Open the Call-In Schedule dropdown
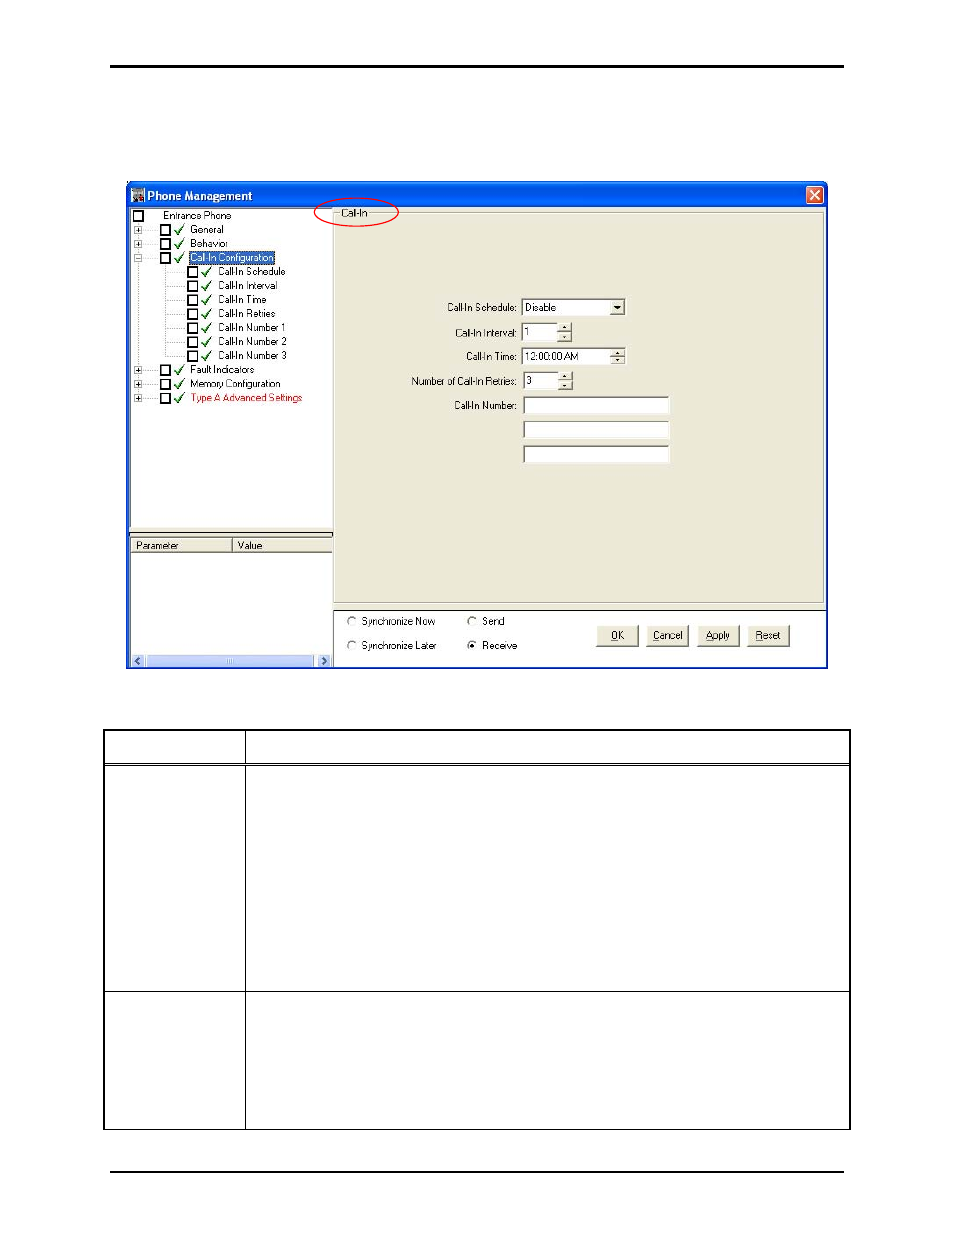The width and height of the screenshot is (954, 1235). (x=617, y=308)
